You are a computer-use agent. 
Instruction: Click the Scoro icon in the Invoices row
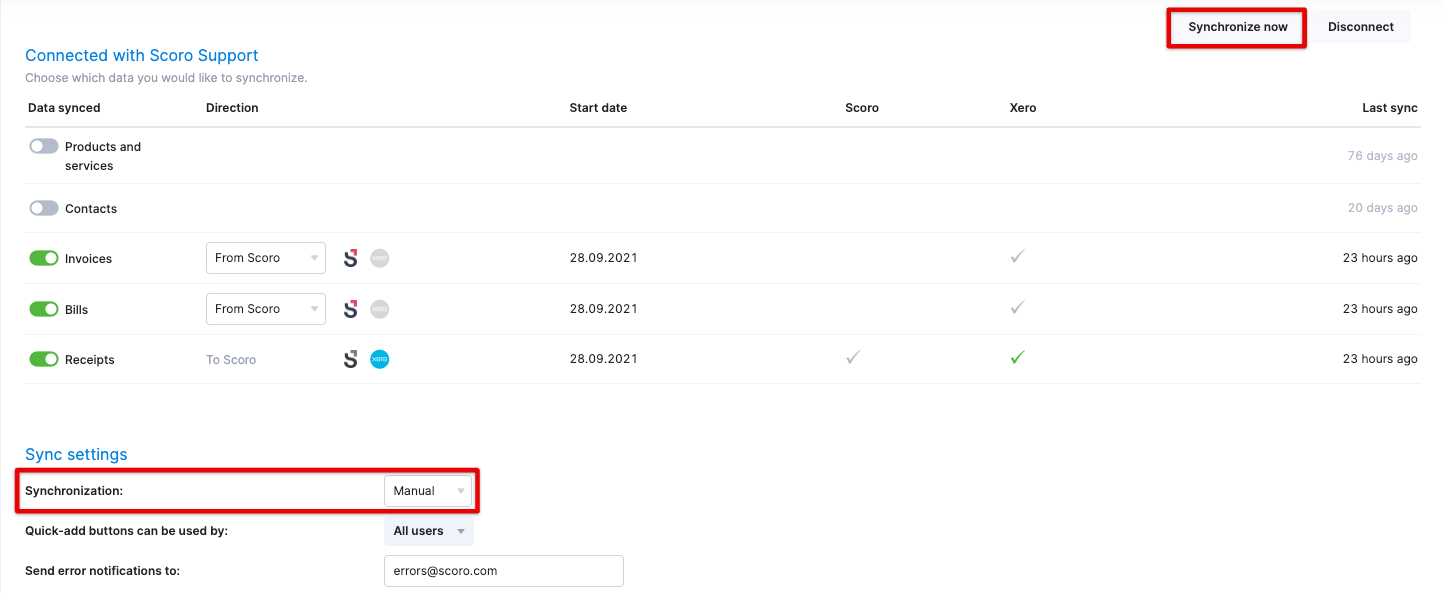tap(351, 257)
